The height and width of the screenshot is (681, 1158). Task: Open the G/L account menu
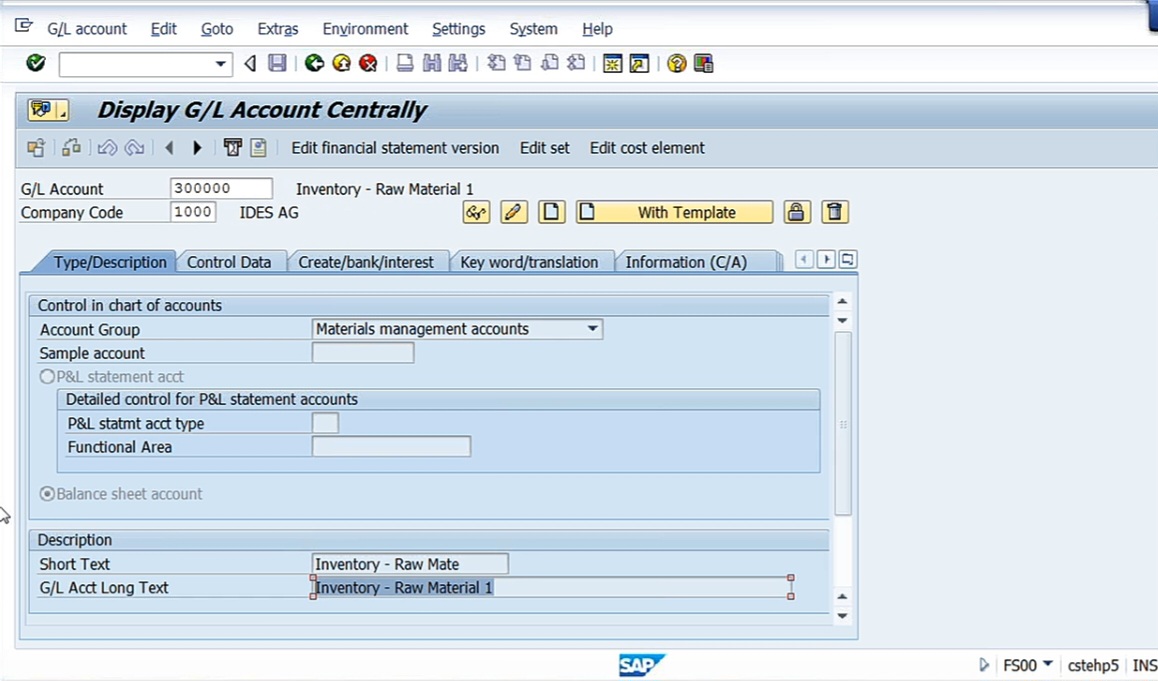click(87, 29)
